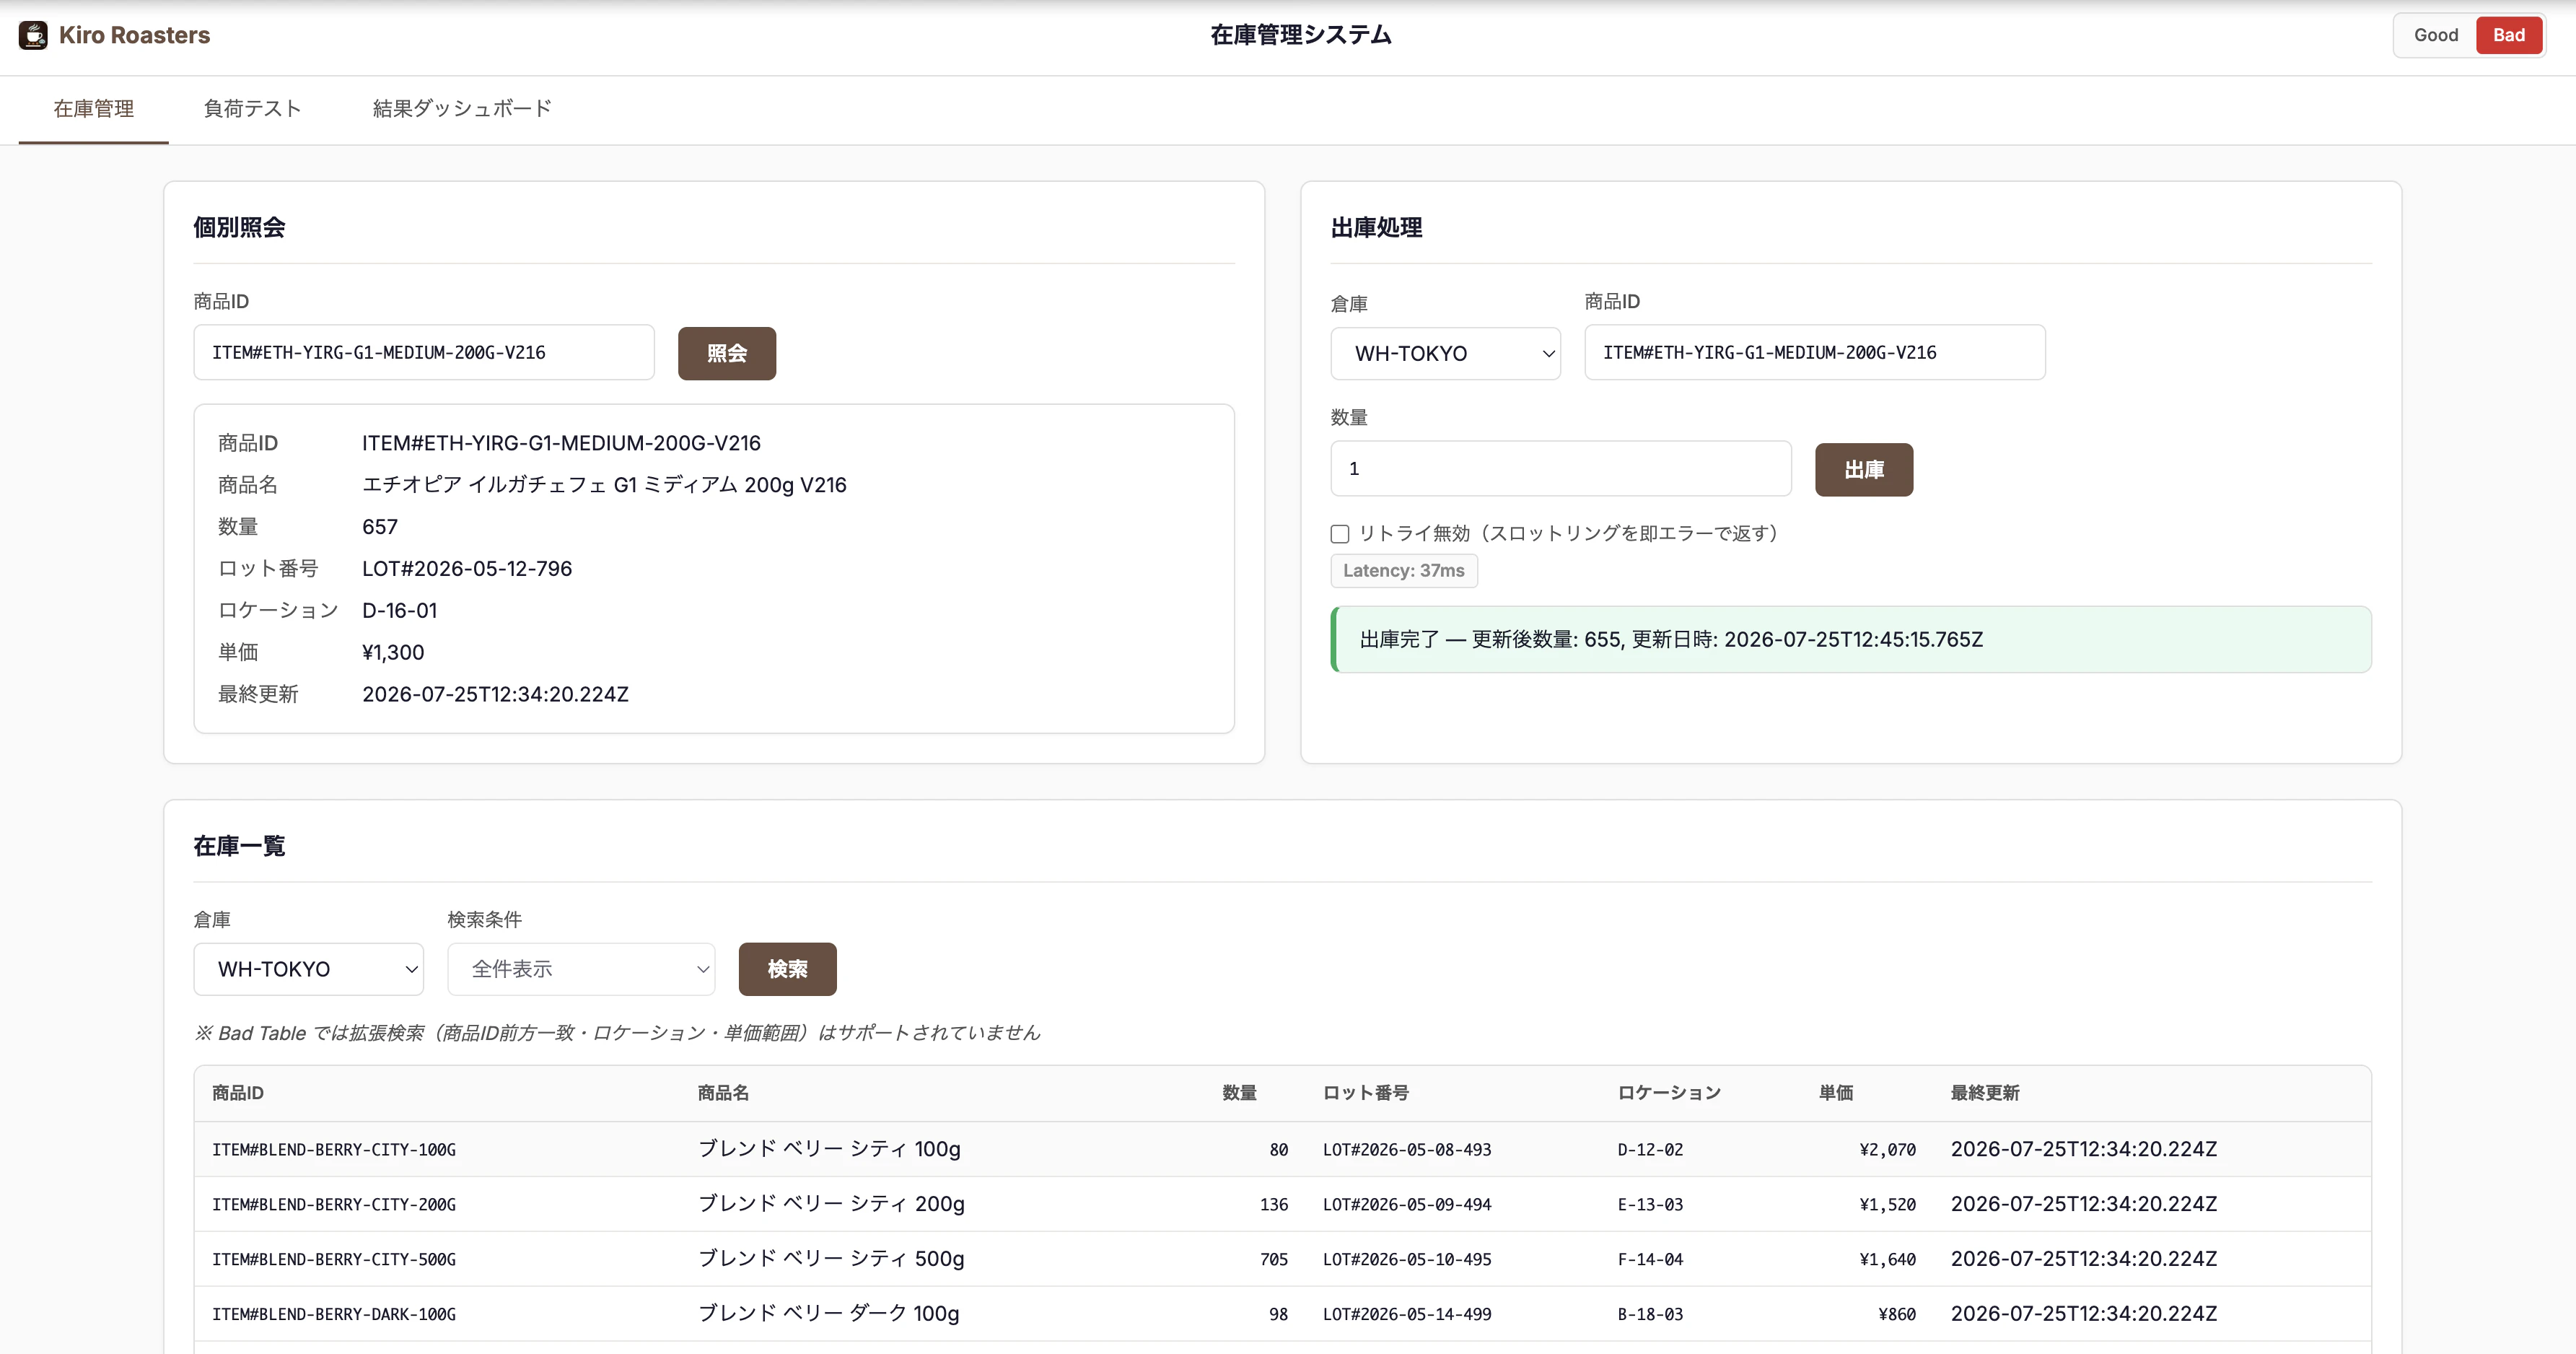Click location cell F-14-04

pyautogui.click(x=1650, y=1260)
